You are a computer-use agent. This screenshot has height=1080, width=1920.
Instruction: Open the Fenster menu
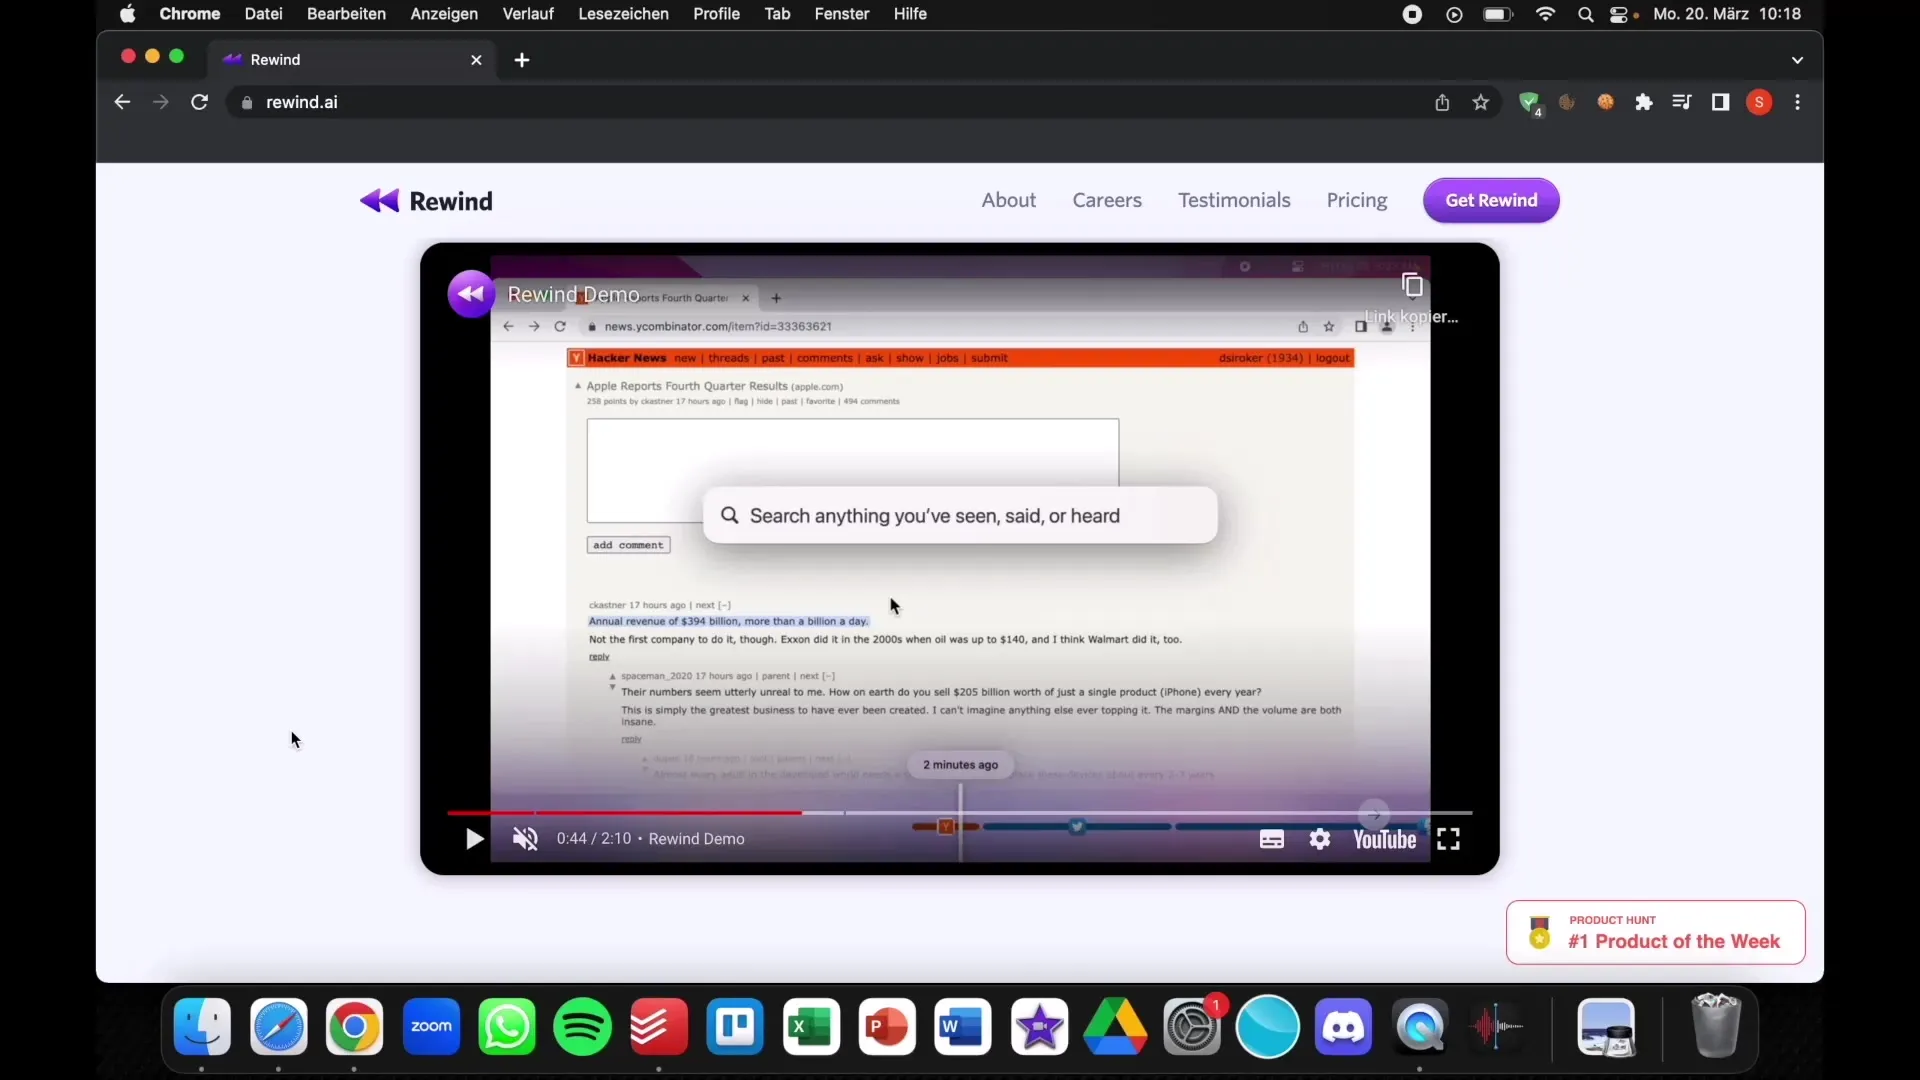(x=841, y=14)
